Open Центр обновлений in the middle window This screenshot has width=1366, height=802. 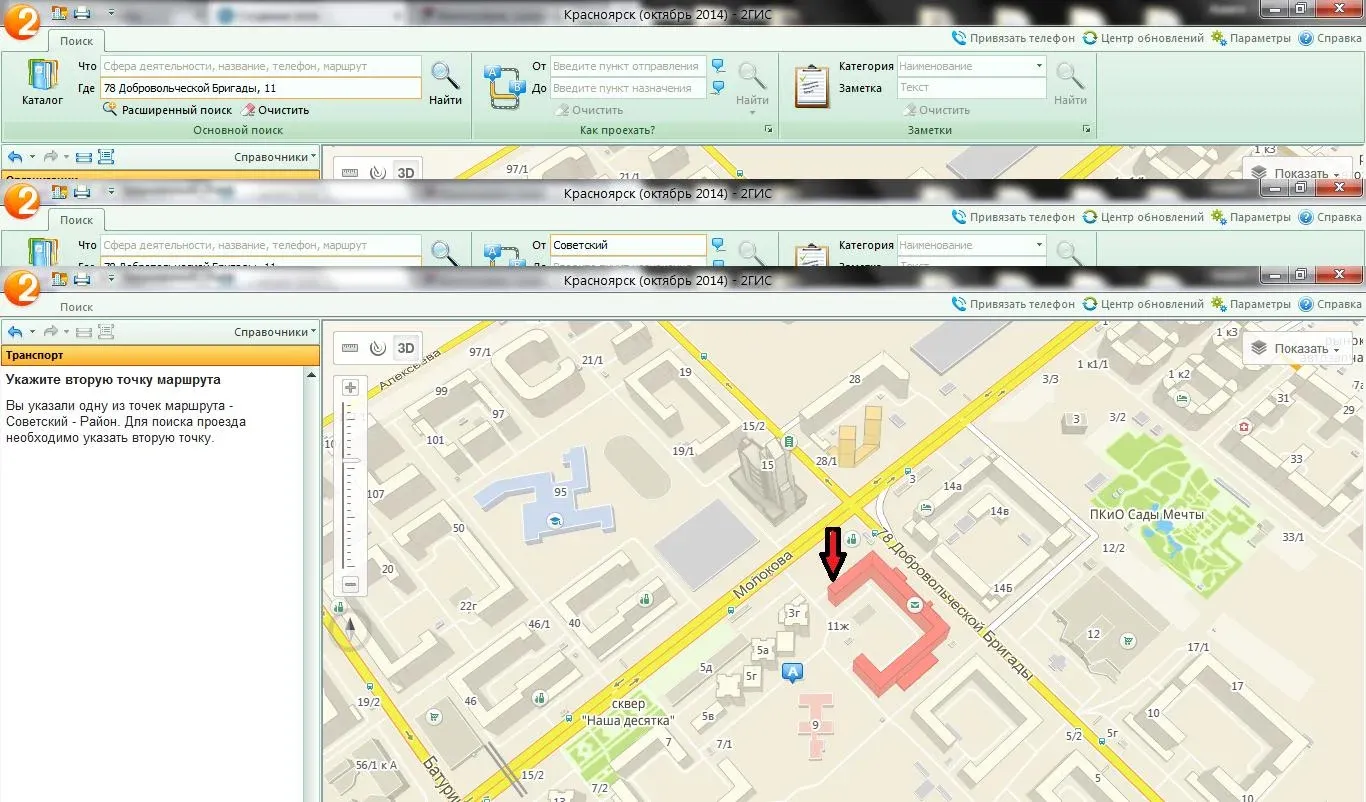click(1143, 217)
